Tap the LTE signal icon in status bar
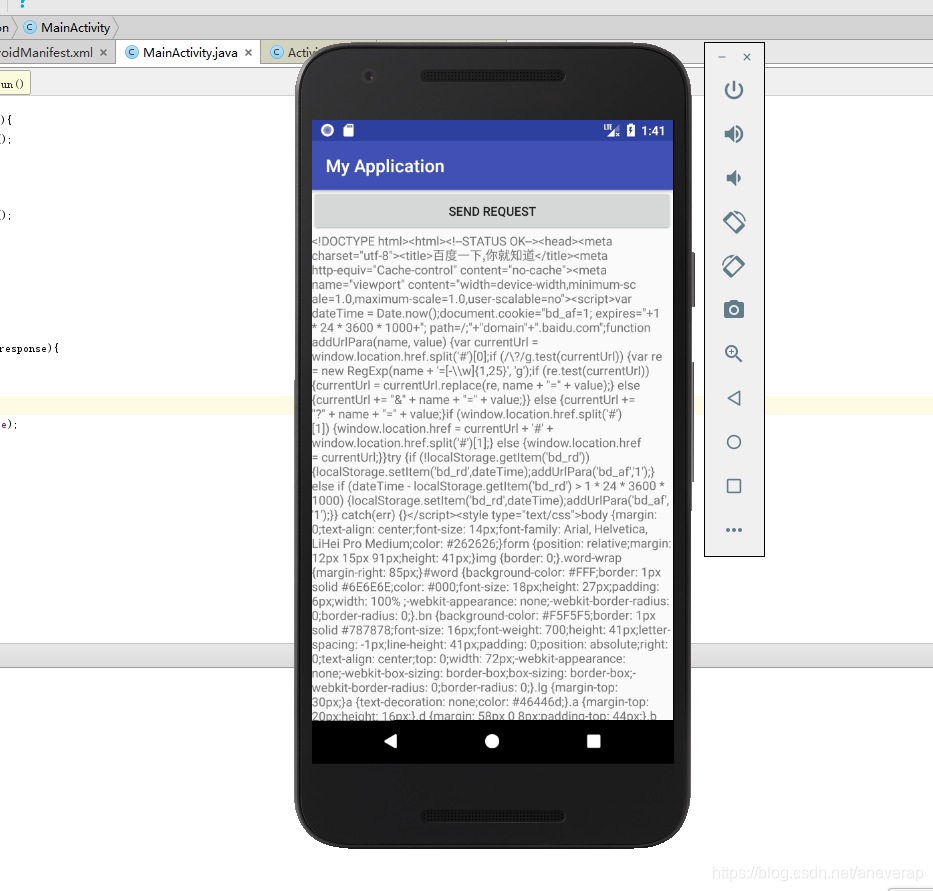The width and height of the screenshot is (933, 891). pyautogui.click(x=612, y=130)
